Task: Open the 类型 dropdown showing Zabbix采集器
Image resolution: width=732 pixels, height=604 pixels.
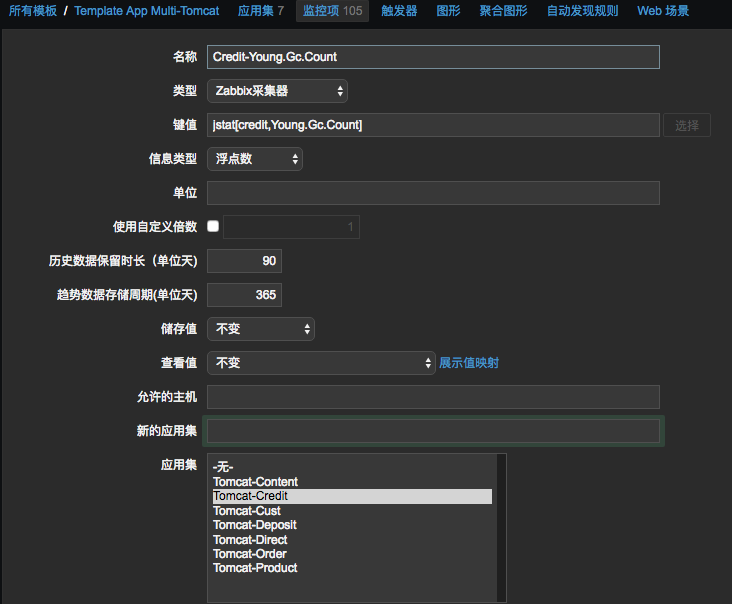Action: (277, 91)
